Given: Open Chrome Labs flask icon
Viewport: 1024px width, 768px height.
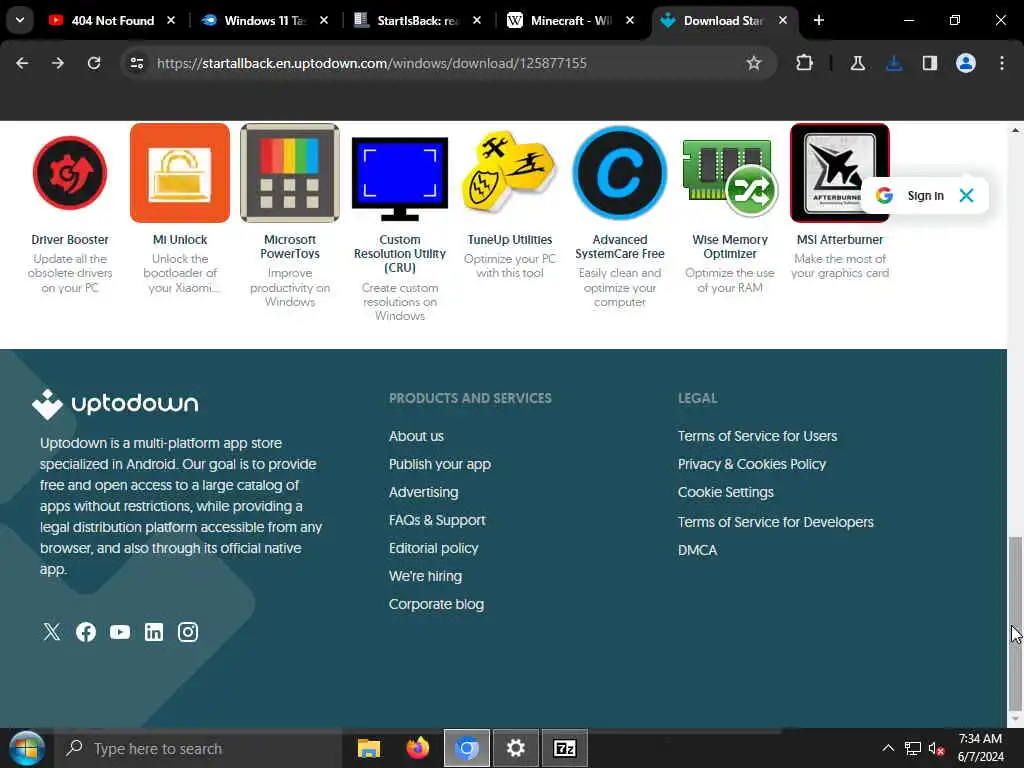Looking at the screenshot, I should point(857,63).
